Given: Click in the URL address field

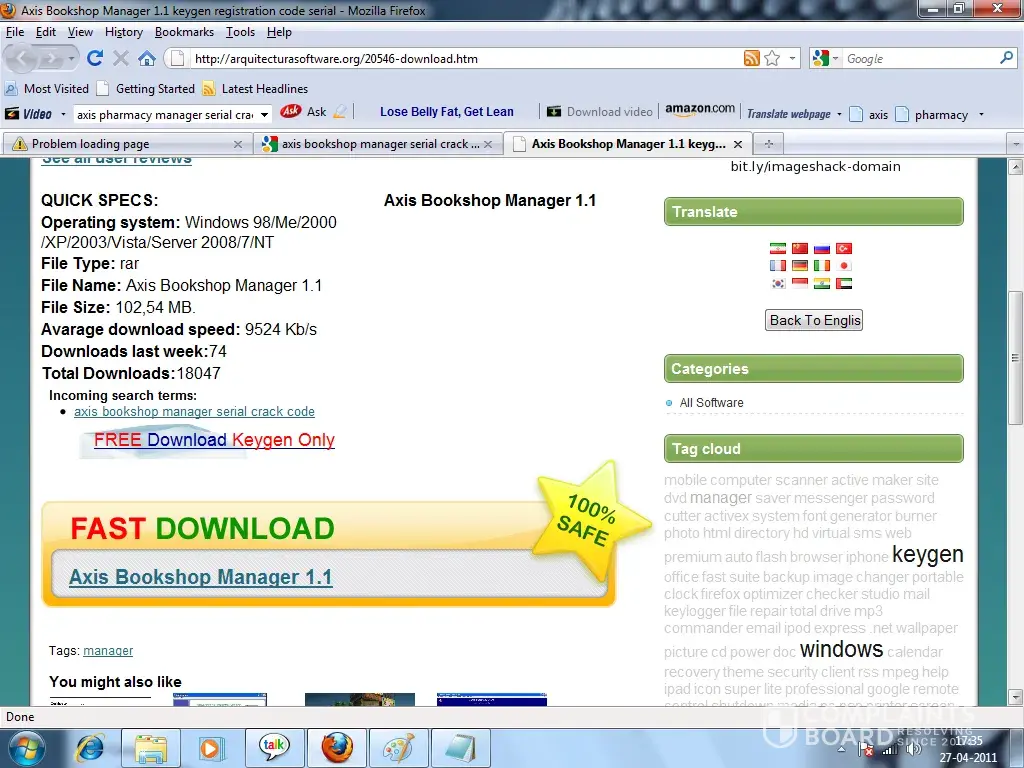Looking at the screenshot, I should 460,59.
